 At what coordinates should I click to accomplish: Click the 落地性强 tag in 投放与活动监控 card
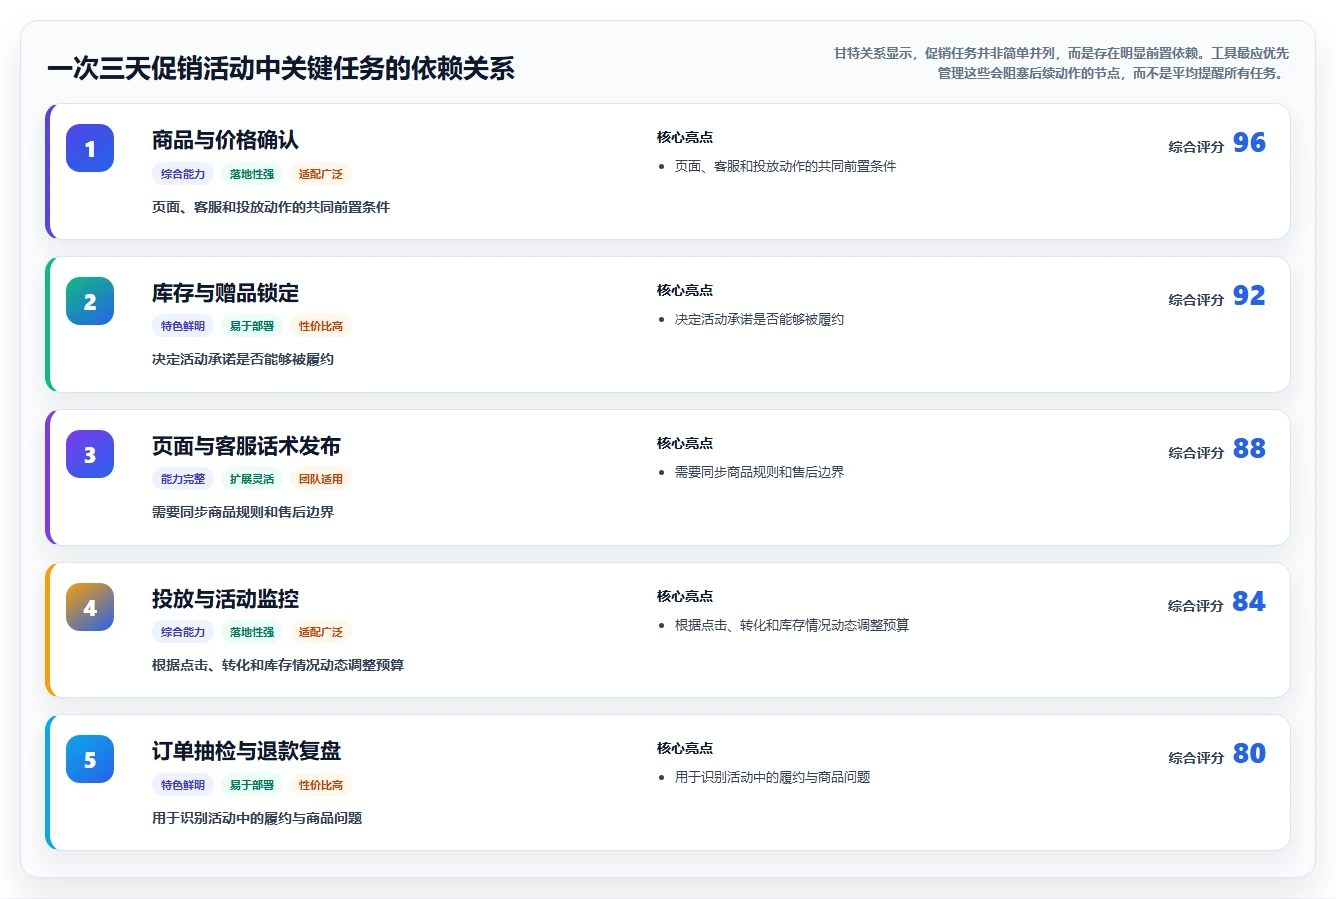[x=252, y=632]
